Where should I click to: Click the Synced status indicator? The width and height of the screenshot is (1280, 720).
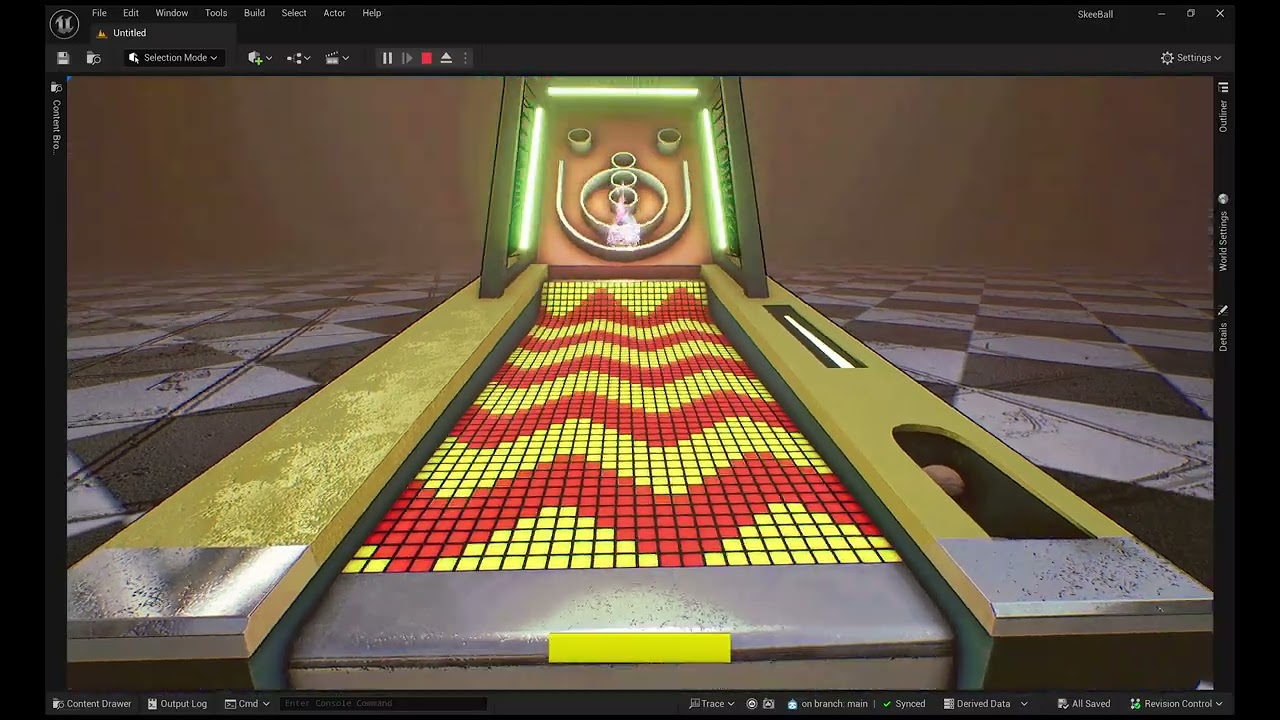[x=904, y=704]
